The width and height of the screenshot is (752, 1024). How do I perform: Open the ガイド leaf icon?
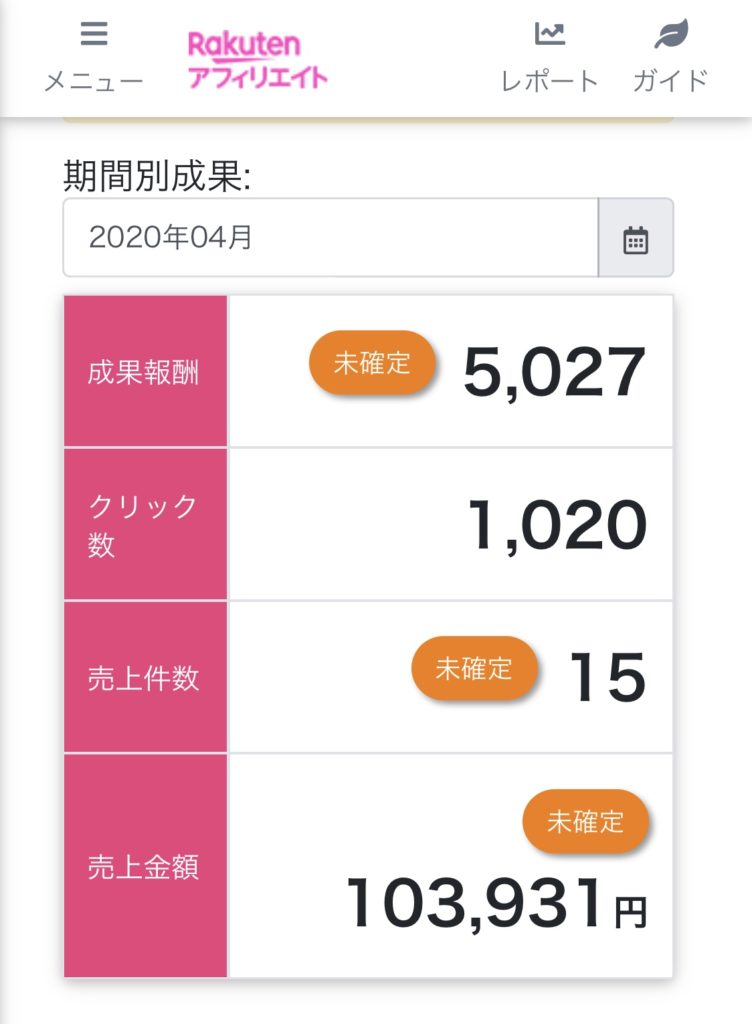(671, 34)
